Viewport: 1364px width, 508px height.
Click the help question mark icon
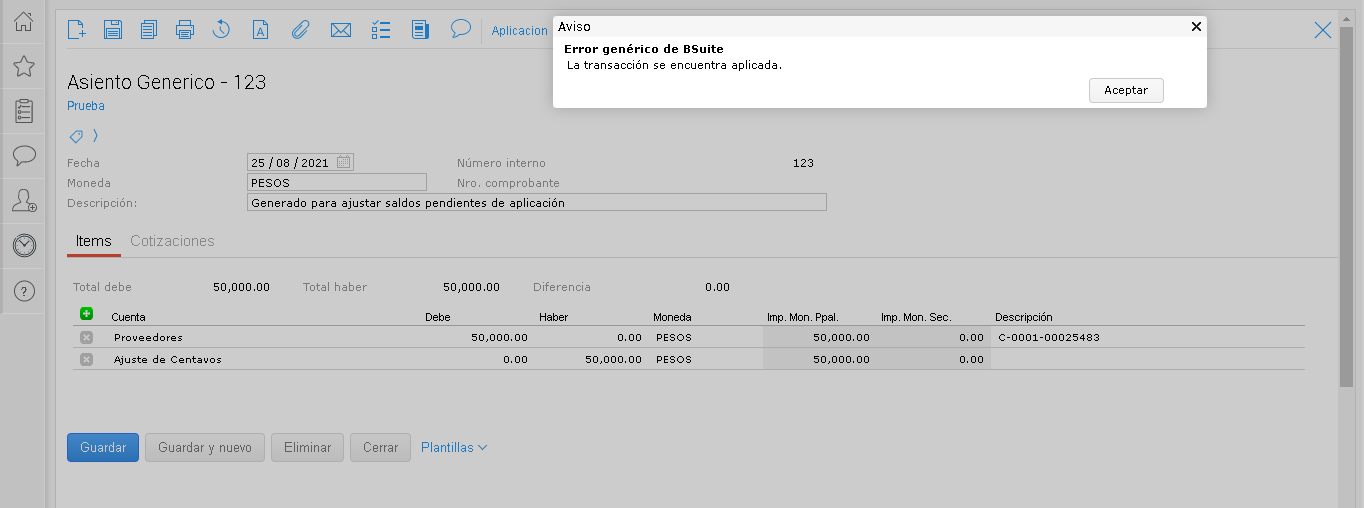24,291
